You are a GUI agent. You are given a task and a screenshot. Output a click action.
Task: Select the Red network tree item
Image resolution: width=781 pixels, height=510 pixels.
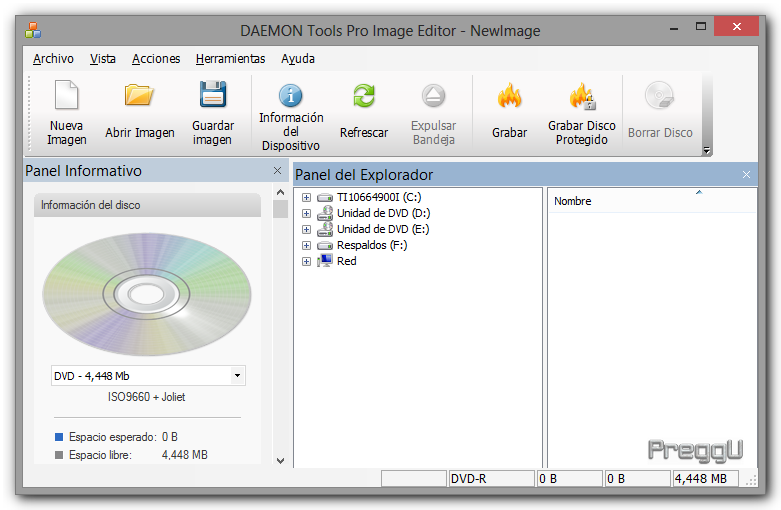347,261
